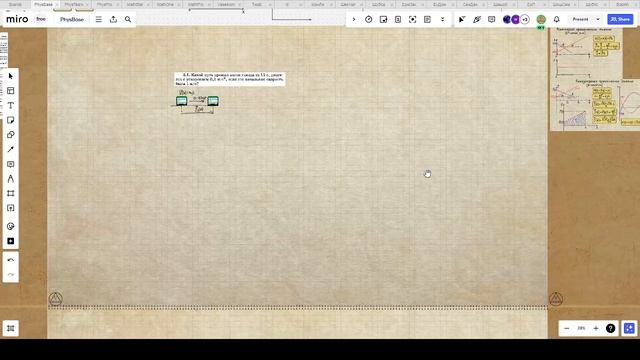This screenshot has height=360, width=640.
Task: Click the free plan badge
Action: [x=41, y=19]
